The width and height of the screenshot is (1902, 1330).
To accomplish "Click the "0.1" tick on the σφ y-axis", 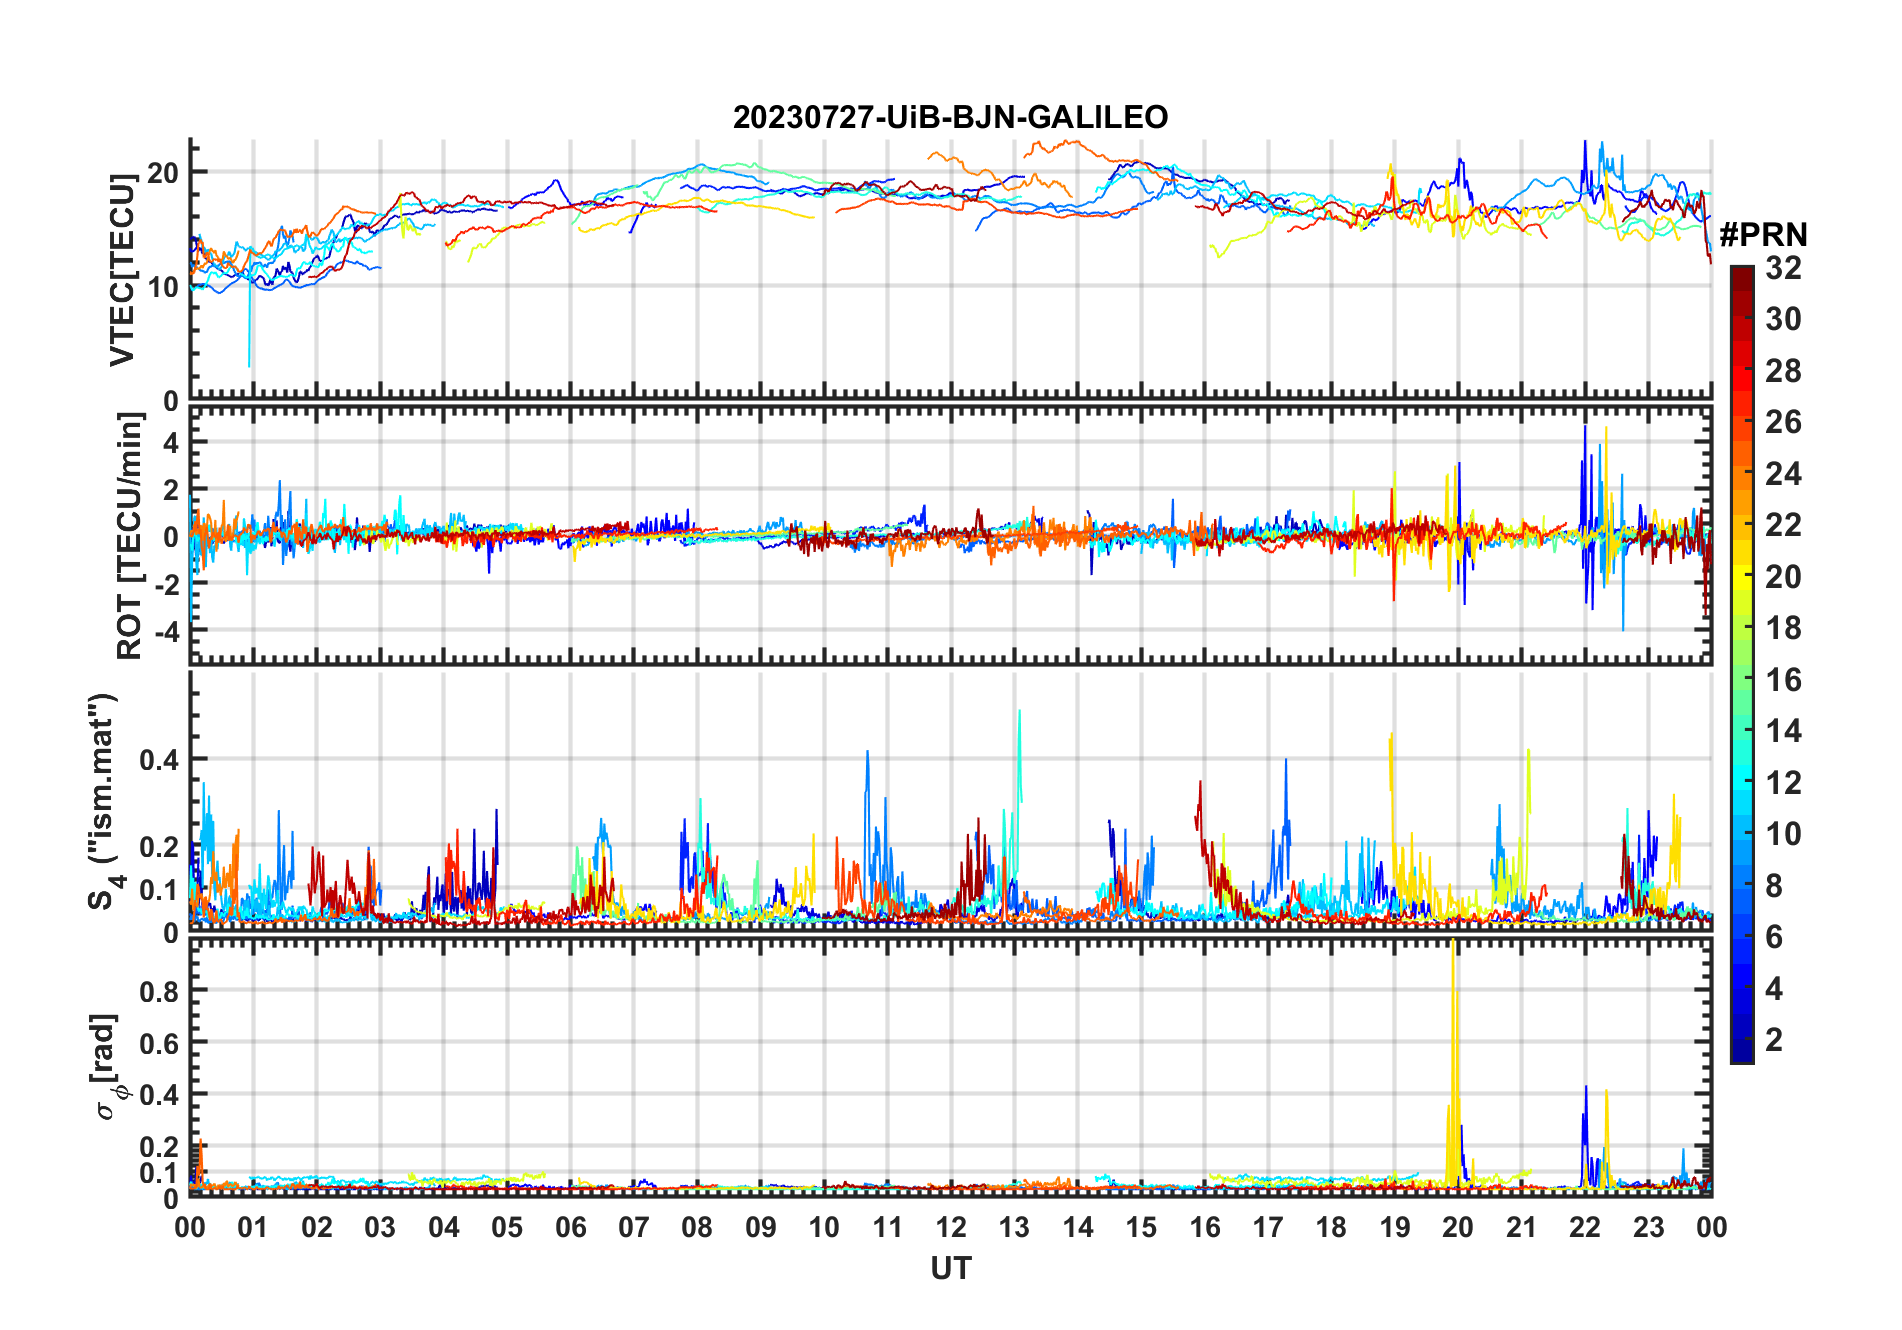I will (x=159, y=1172).
